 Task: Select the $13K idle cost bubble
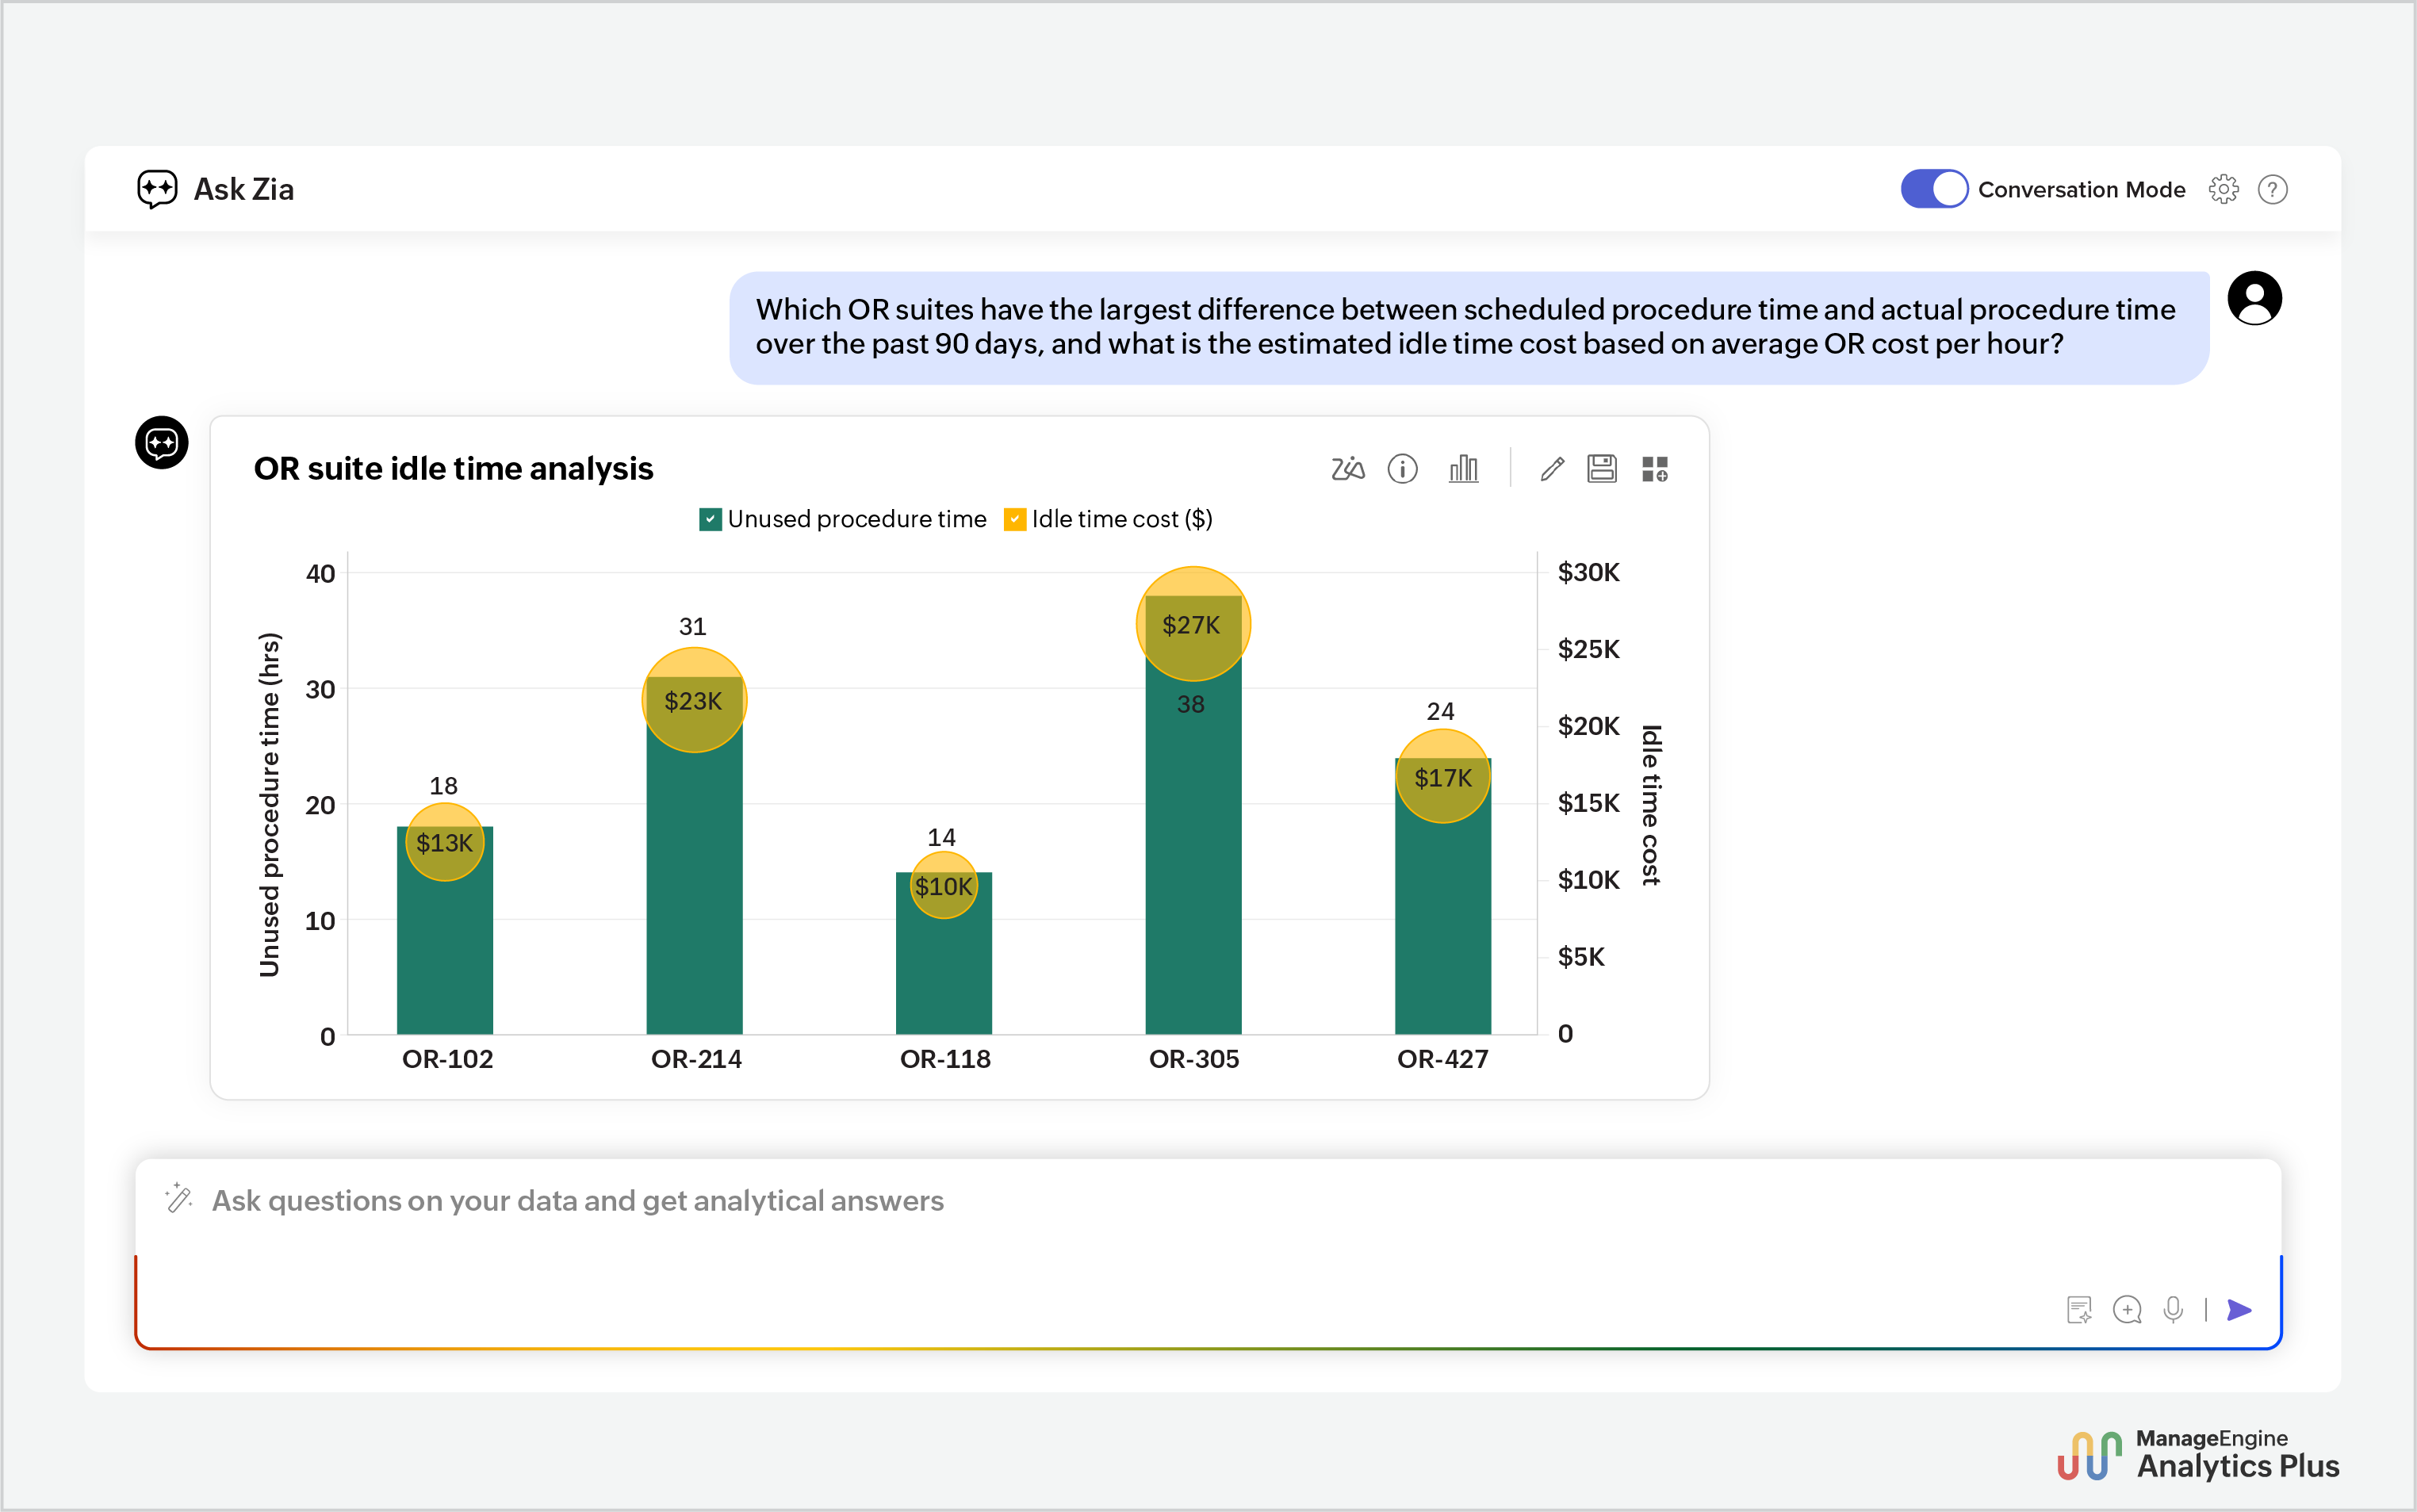[x=445, y=842]
